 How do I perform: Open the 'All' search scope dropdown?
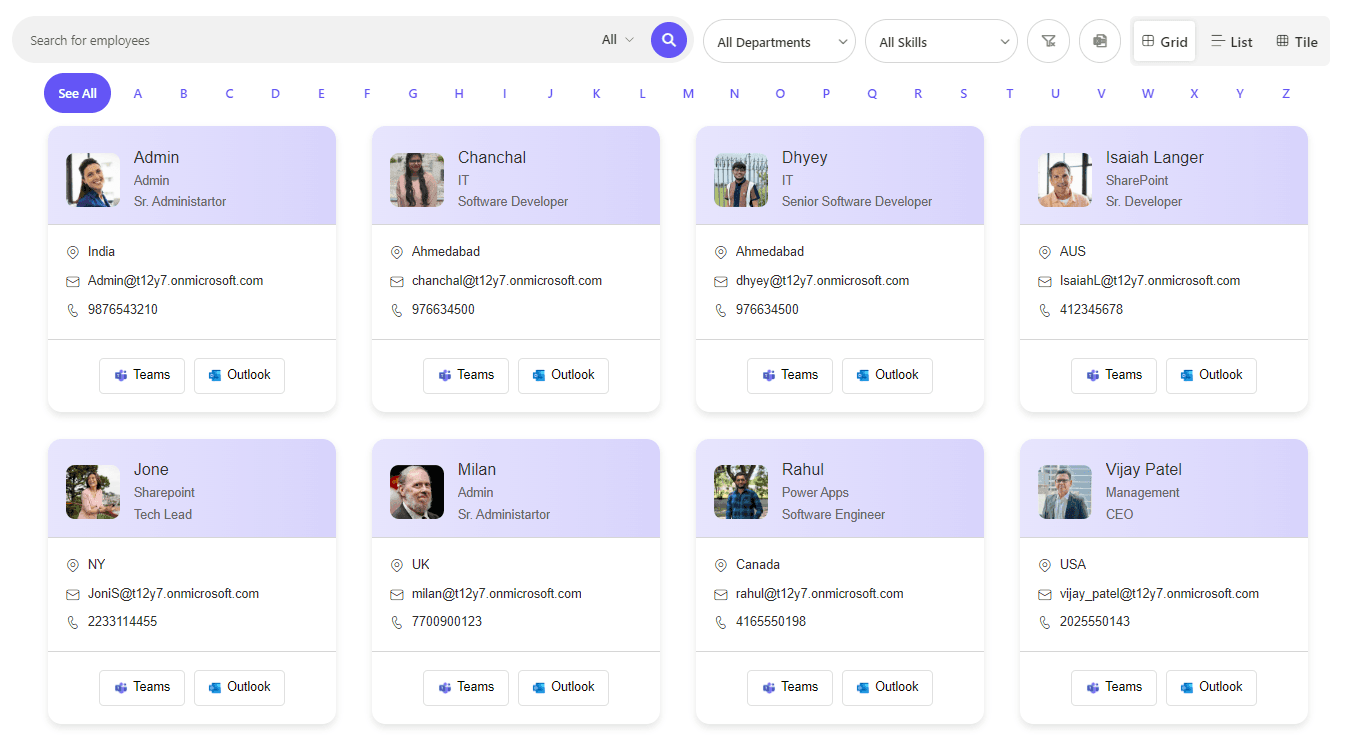pyautogui.click(x=618, y=40)
